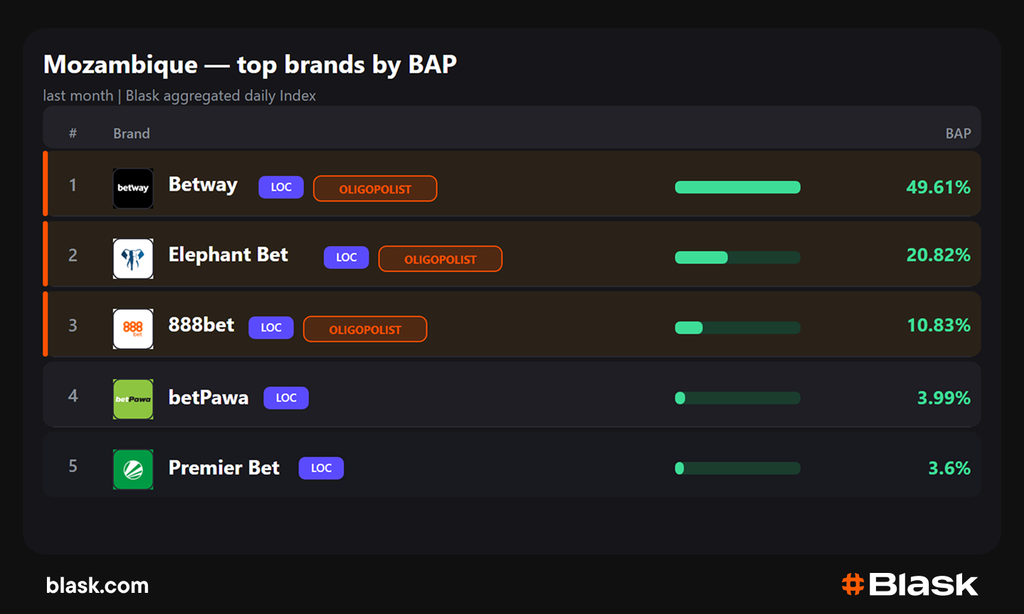Click the LOC badge next to betPawa
The width and height of the screenshot is (1024, 614).
tap(286, 398)
